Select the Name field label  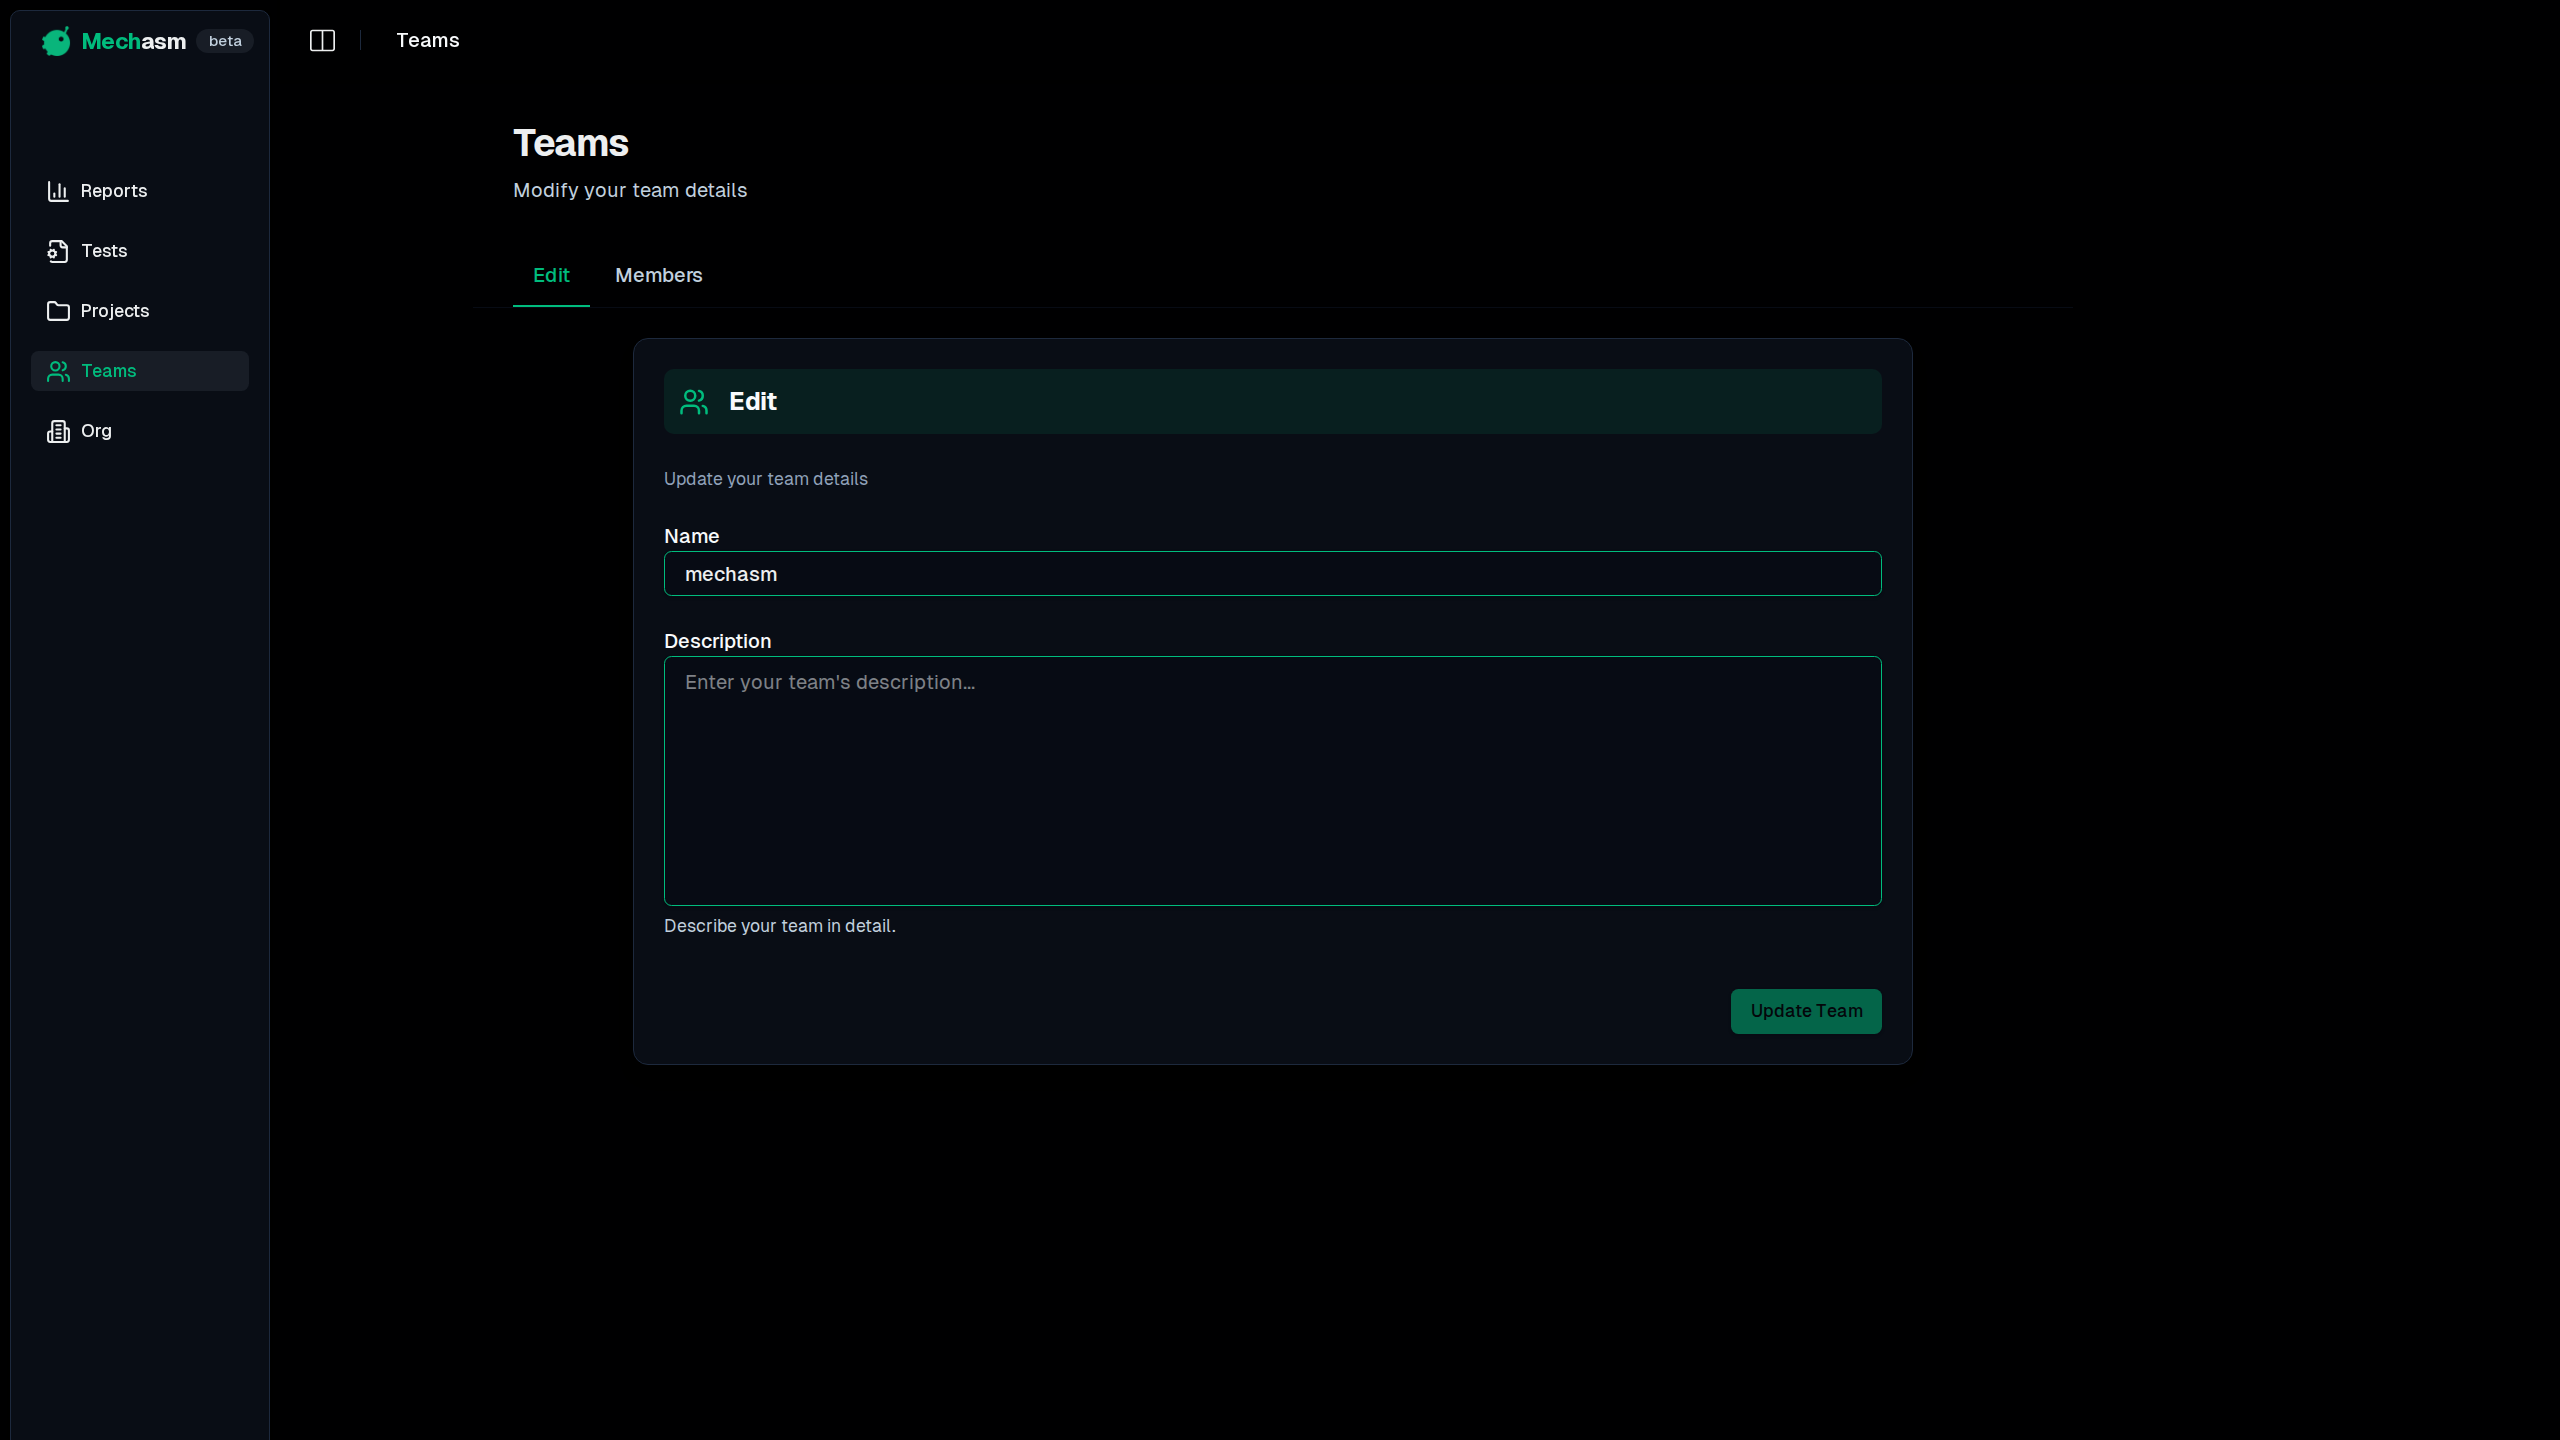coord(691,536)
